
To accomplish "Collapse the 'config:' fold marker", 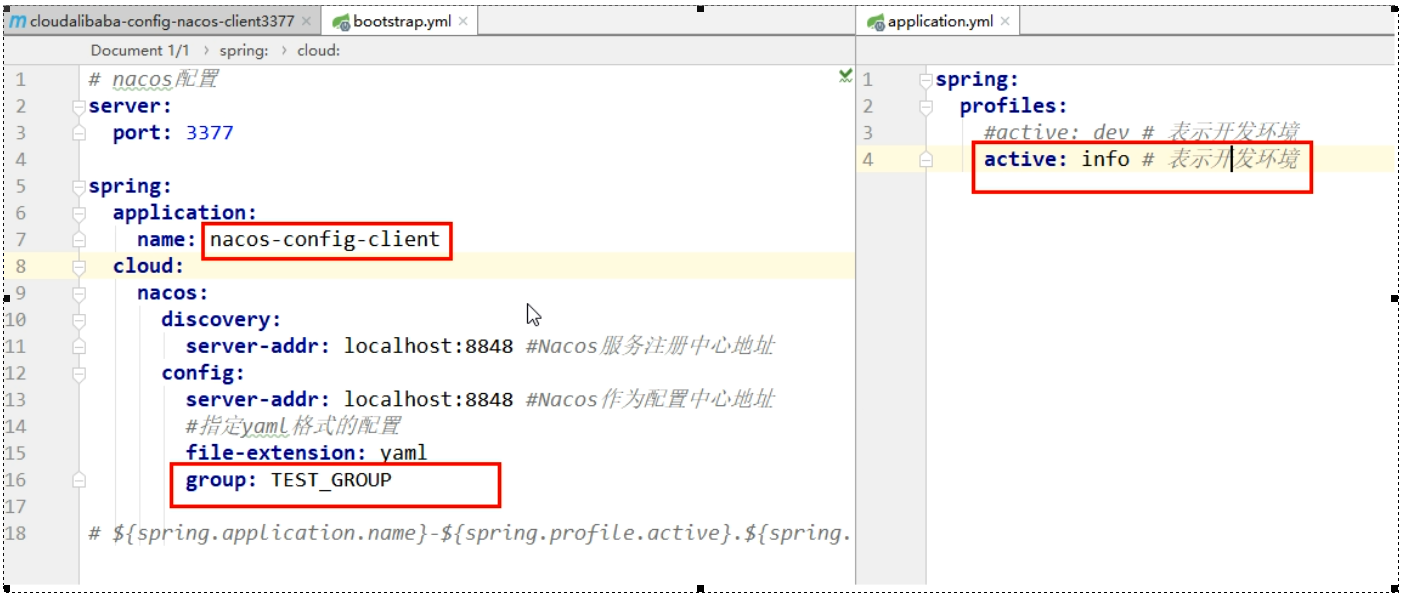I will 79,373.
